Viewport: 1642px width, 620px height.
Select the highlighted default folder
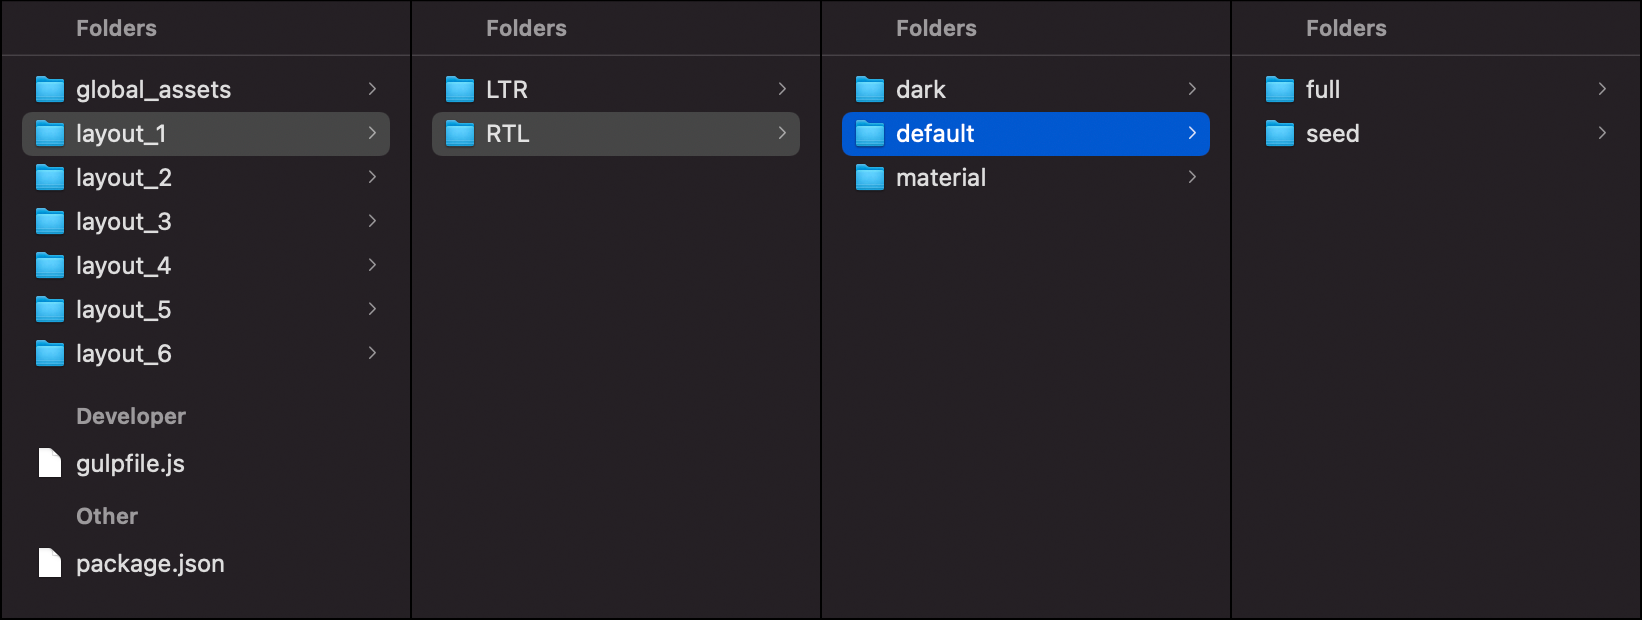pos(1026,134)
